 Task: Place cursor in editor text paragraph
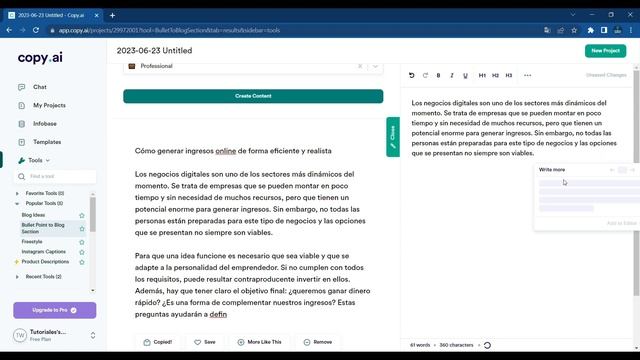(x=514, y=128)
